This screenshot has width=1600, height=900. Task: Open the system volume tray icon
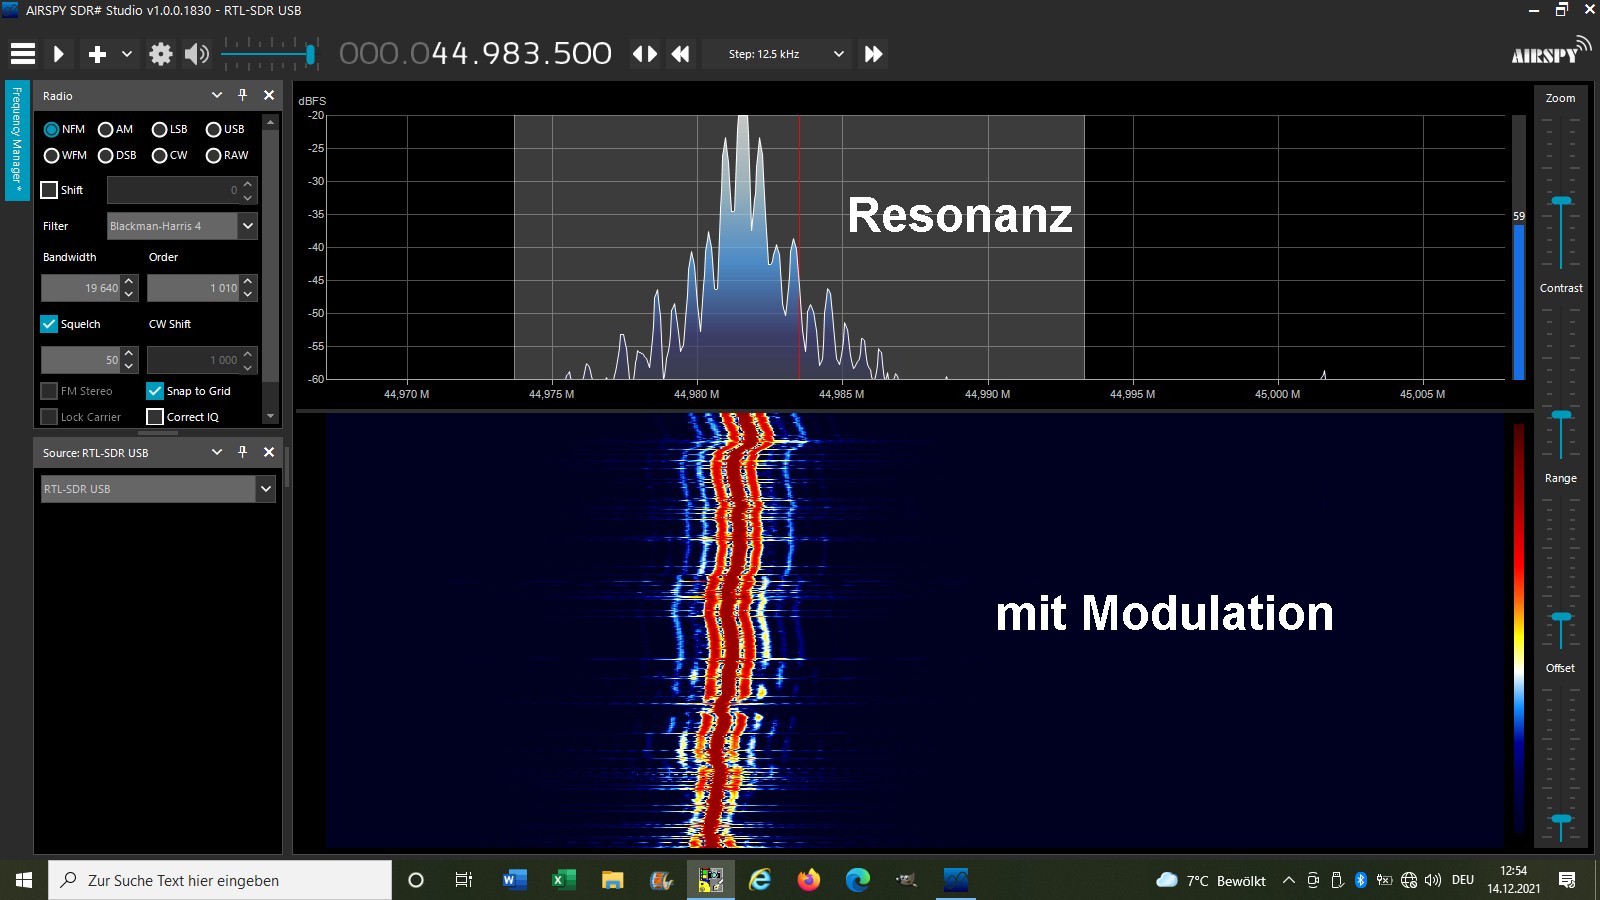click(x=1433, y=880)
